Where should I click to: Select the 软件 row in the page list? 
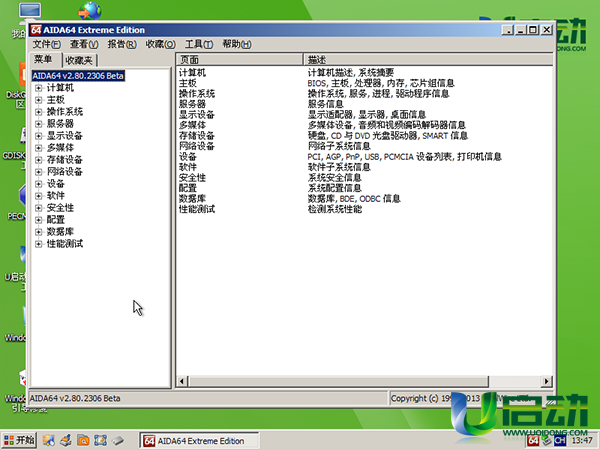(188, 167)
